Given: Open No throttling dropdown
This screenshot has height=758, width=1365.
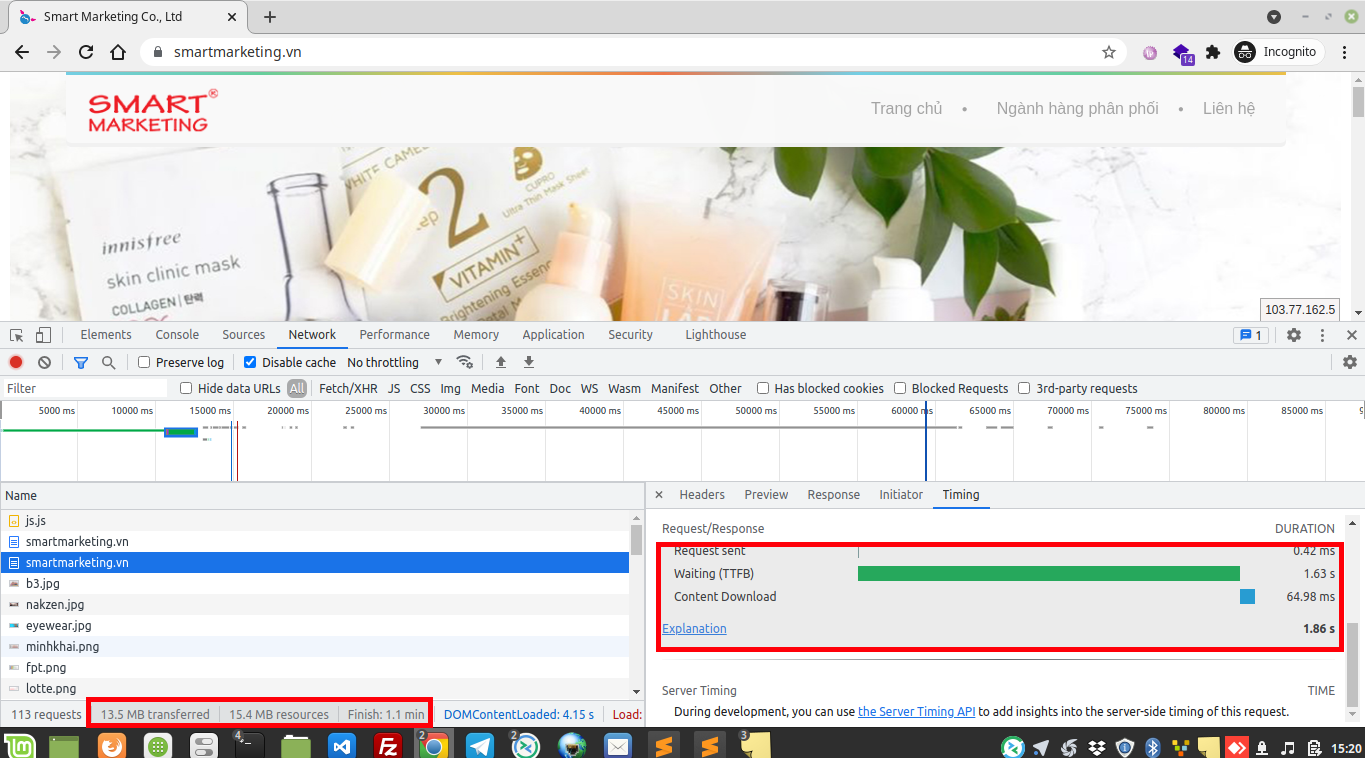Looking at the screenshot, I should pyautogui.click(x=394, y=362).
